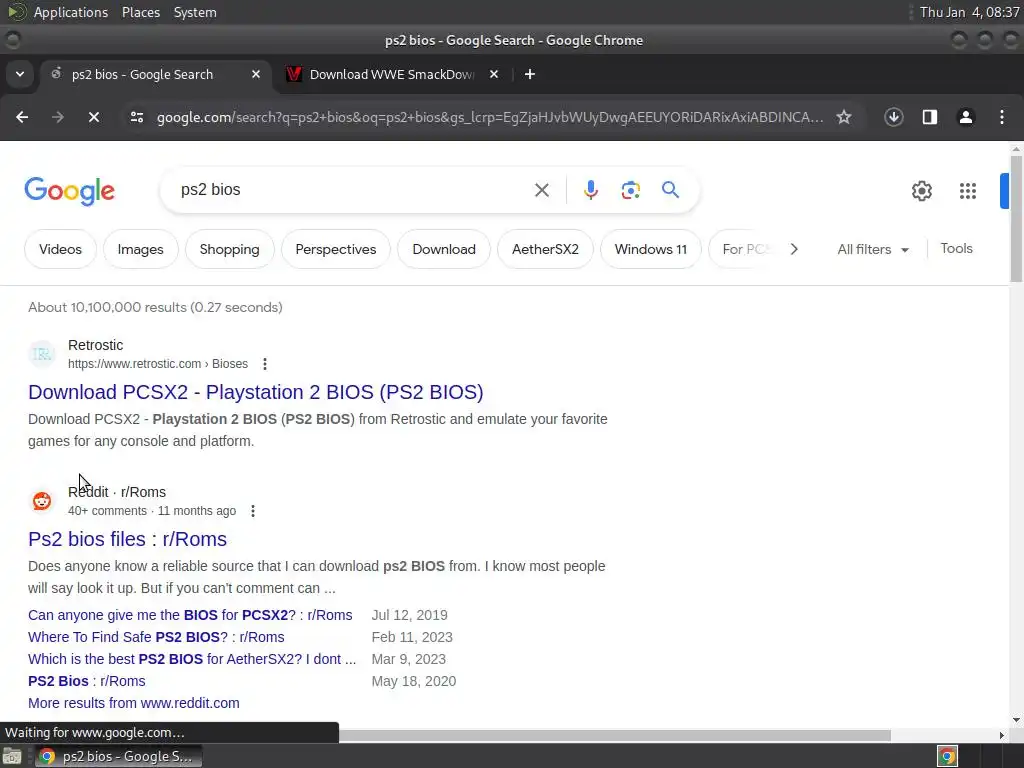Click the Google logo

[69, 191]
